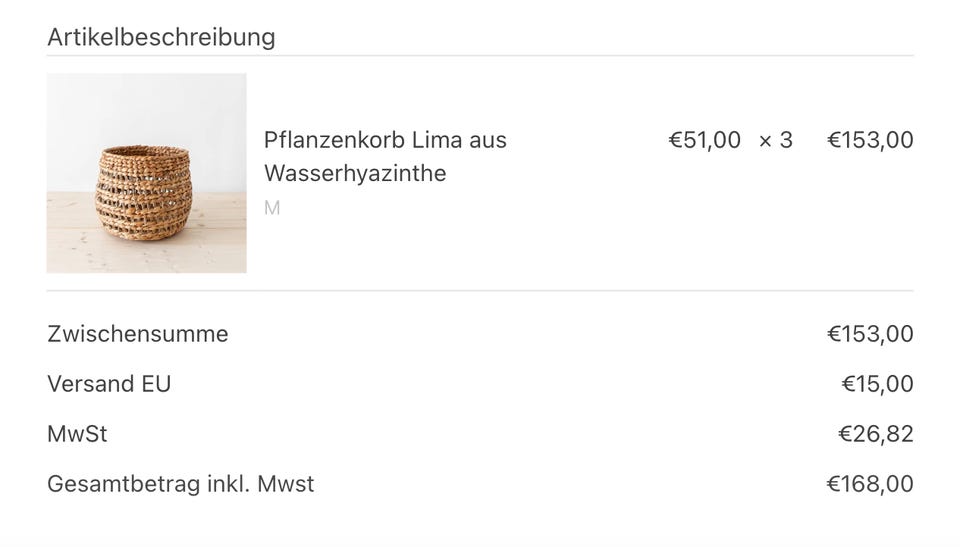Select the size variant label M
Viewport: 960px width, 547px height.
pos(272,208)
